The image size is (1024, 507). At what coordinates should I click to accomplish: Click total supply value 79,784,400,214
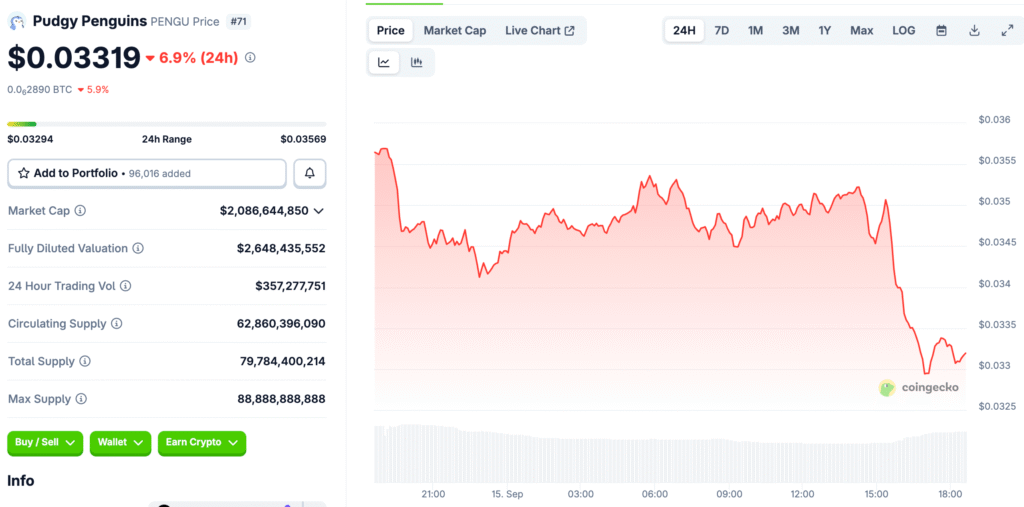[283, 361]
